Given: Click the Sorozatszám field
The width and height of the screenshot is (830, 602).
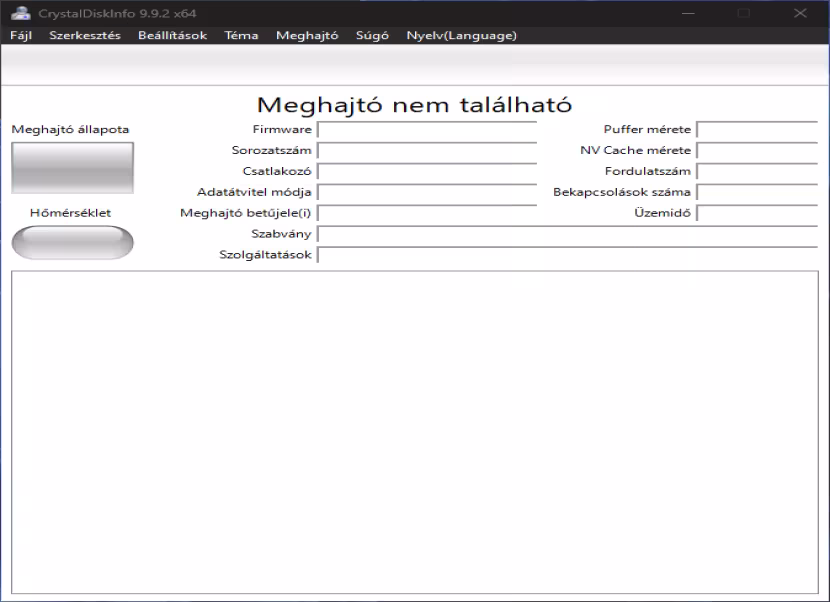Looking at the screenshot, I should (427, 150).
